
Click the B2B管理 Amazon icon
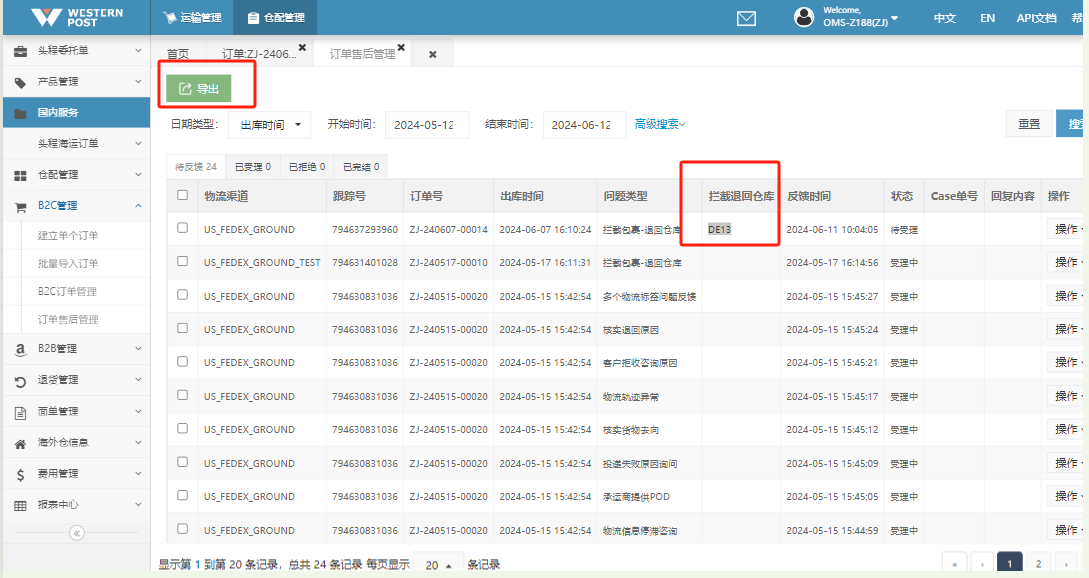click(20, 349)
